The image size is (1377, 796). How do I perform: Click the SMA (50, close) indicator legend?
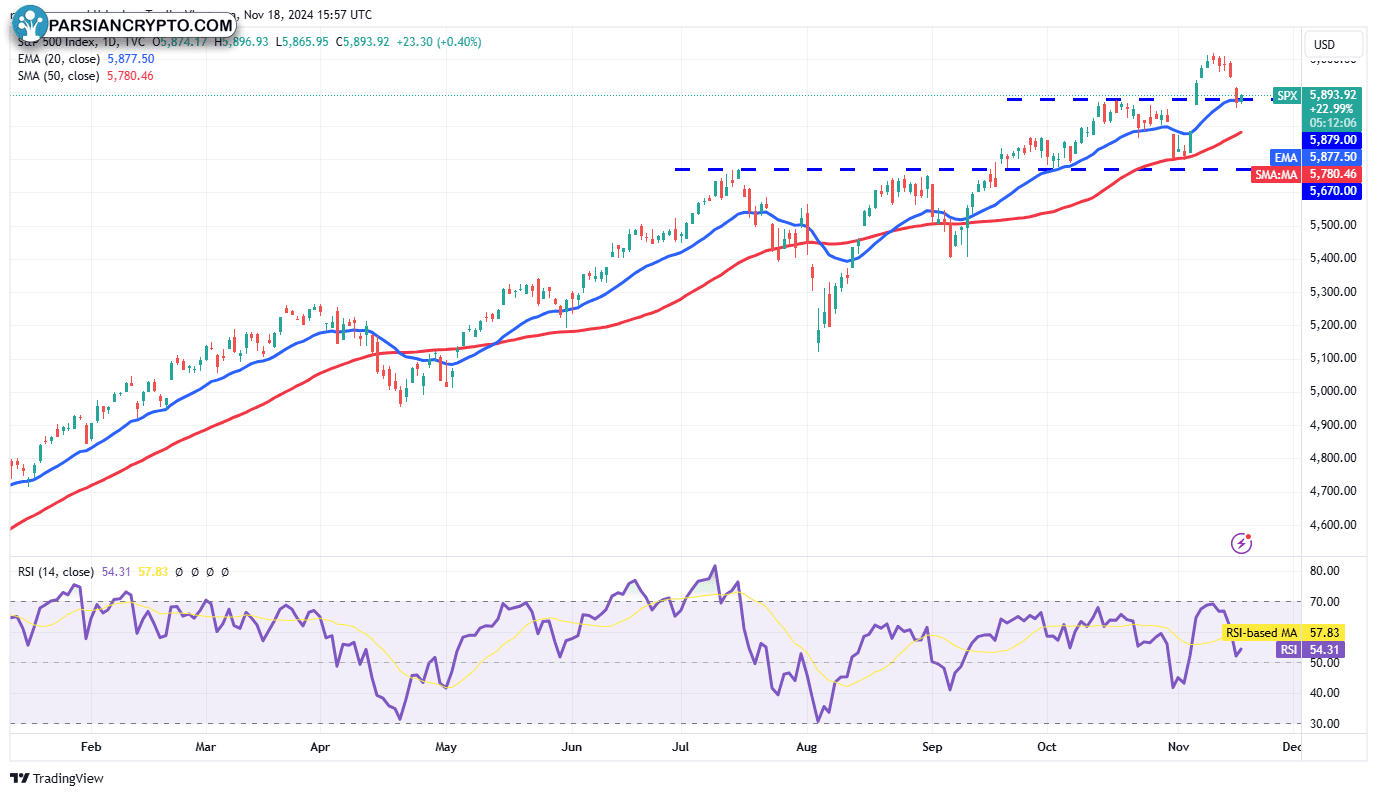pos(58,76)
